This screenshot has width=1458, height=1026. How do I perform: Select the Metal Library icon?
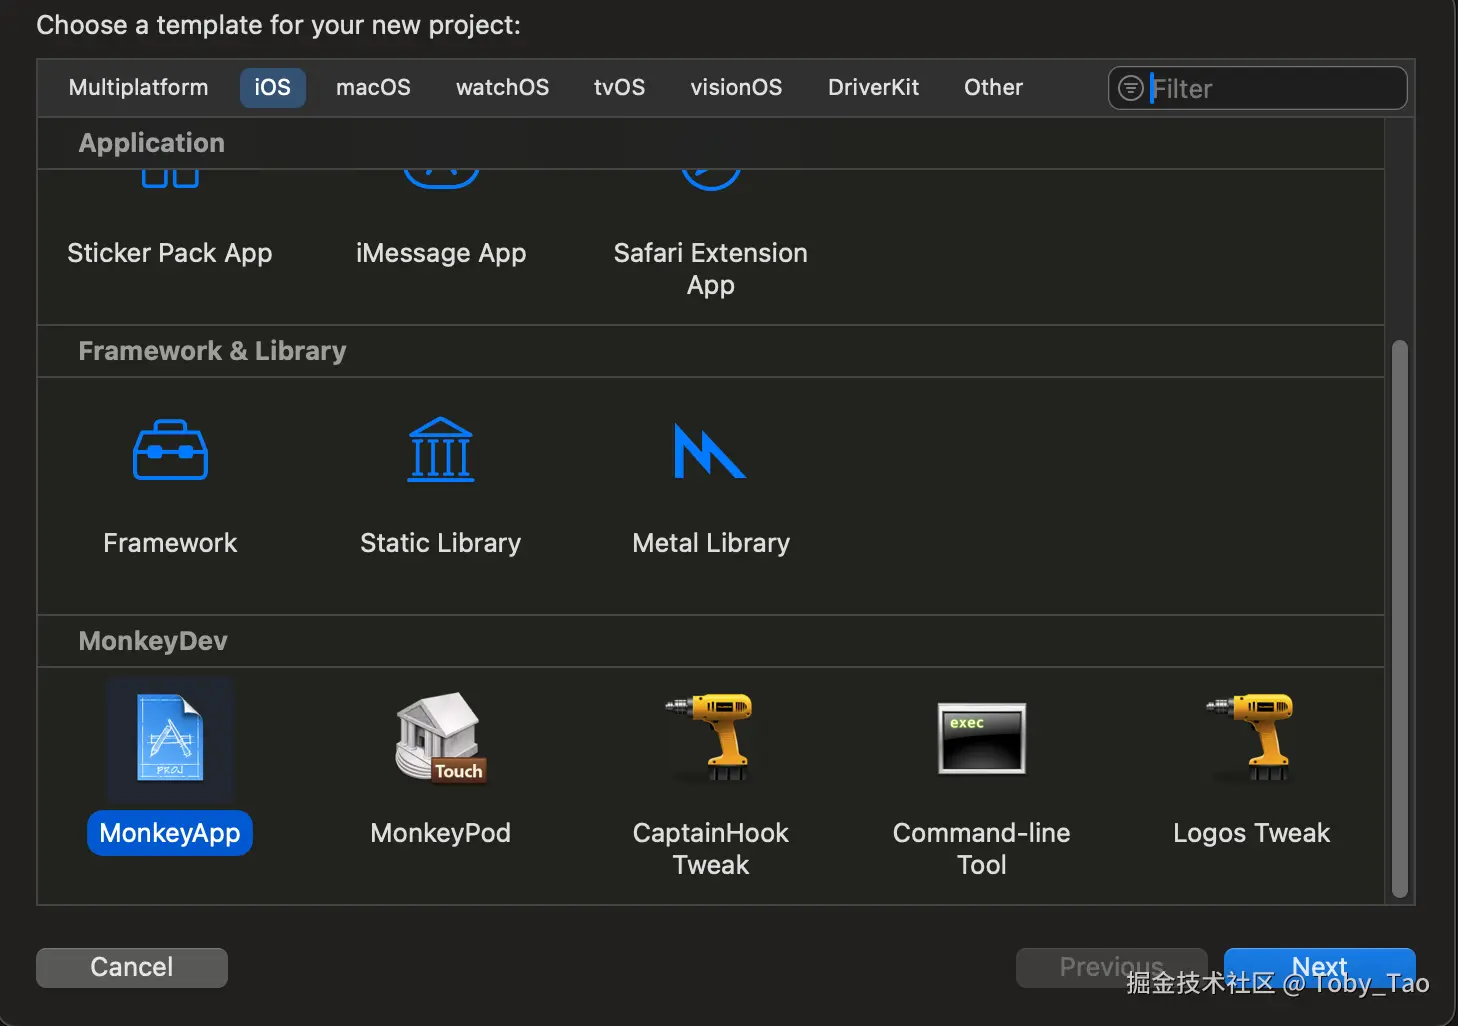(710, 451)
